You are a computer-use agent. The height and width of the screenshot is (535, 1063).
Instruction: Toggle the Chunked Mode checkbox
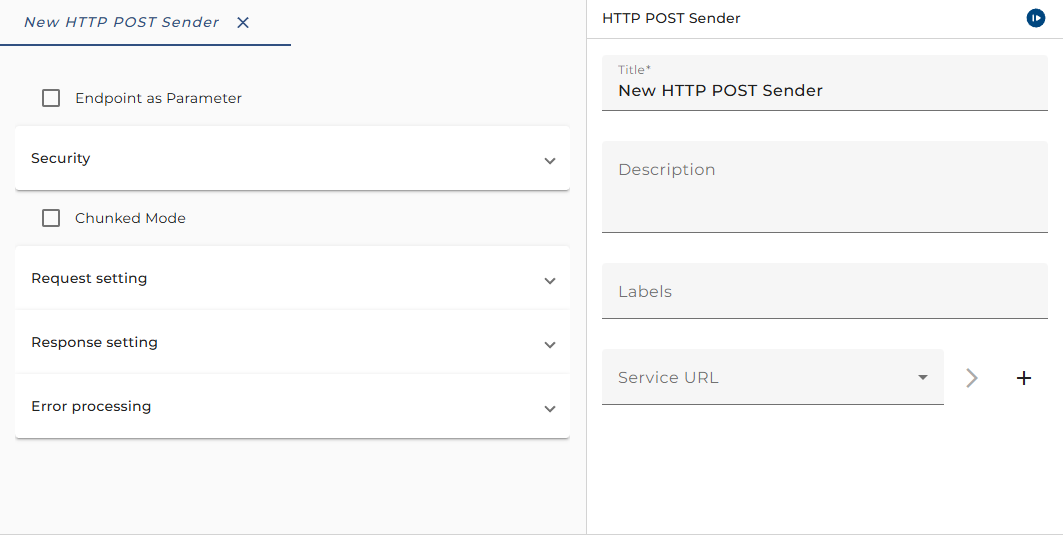click(51, 218)
